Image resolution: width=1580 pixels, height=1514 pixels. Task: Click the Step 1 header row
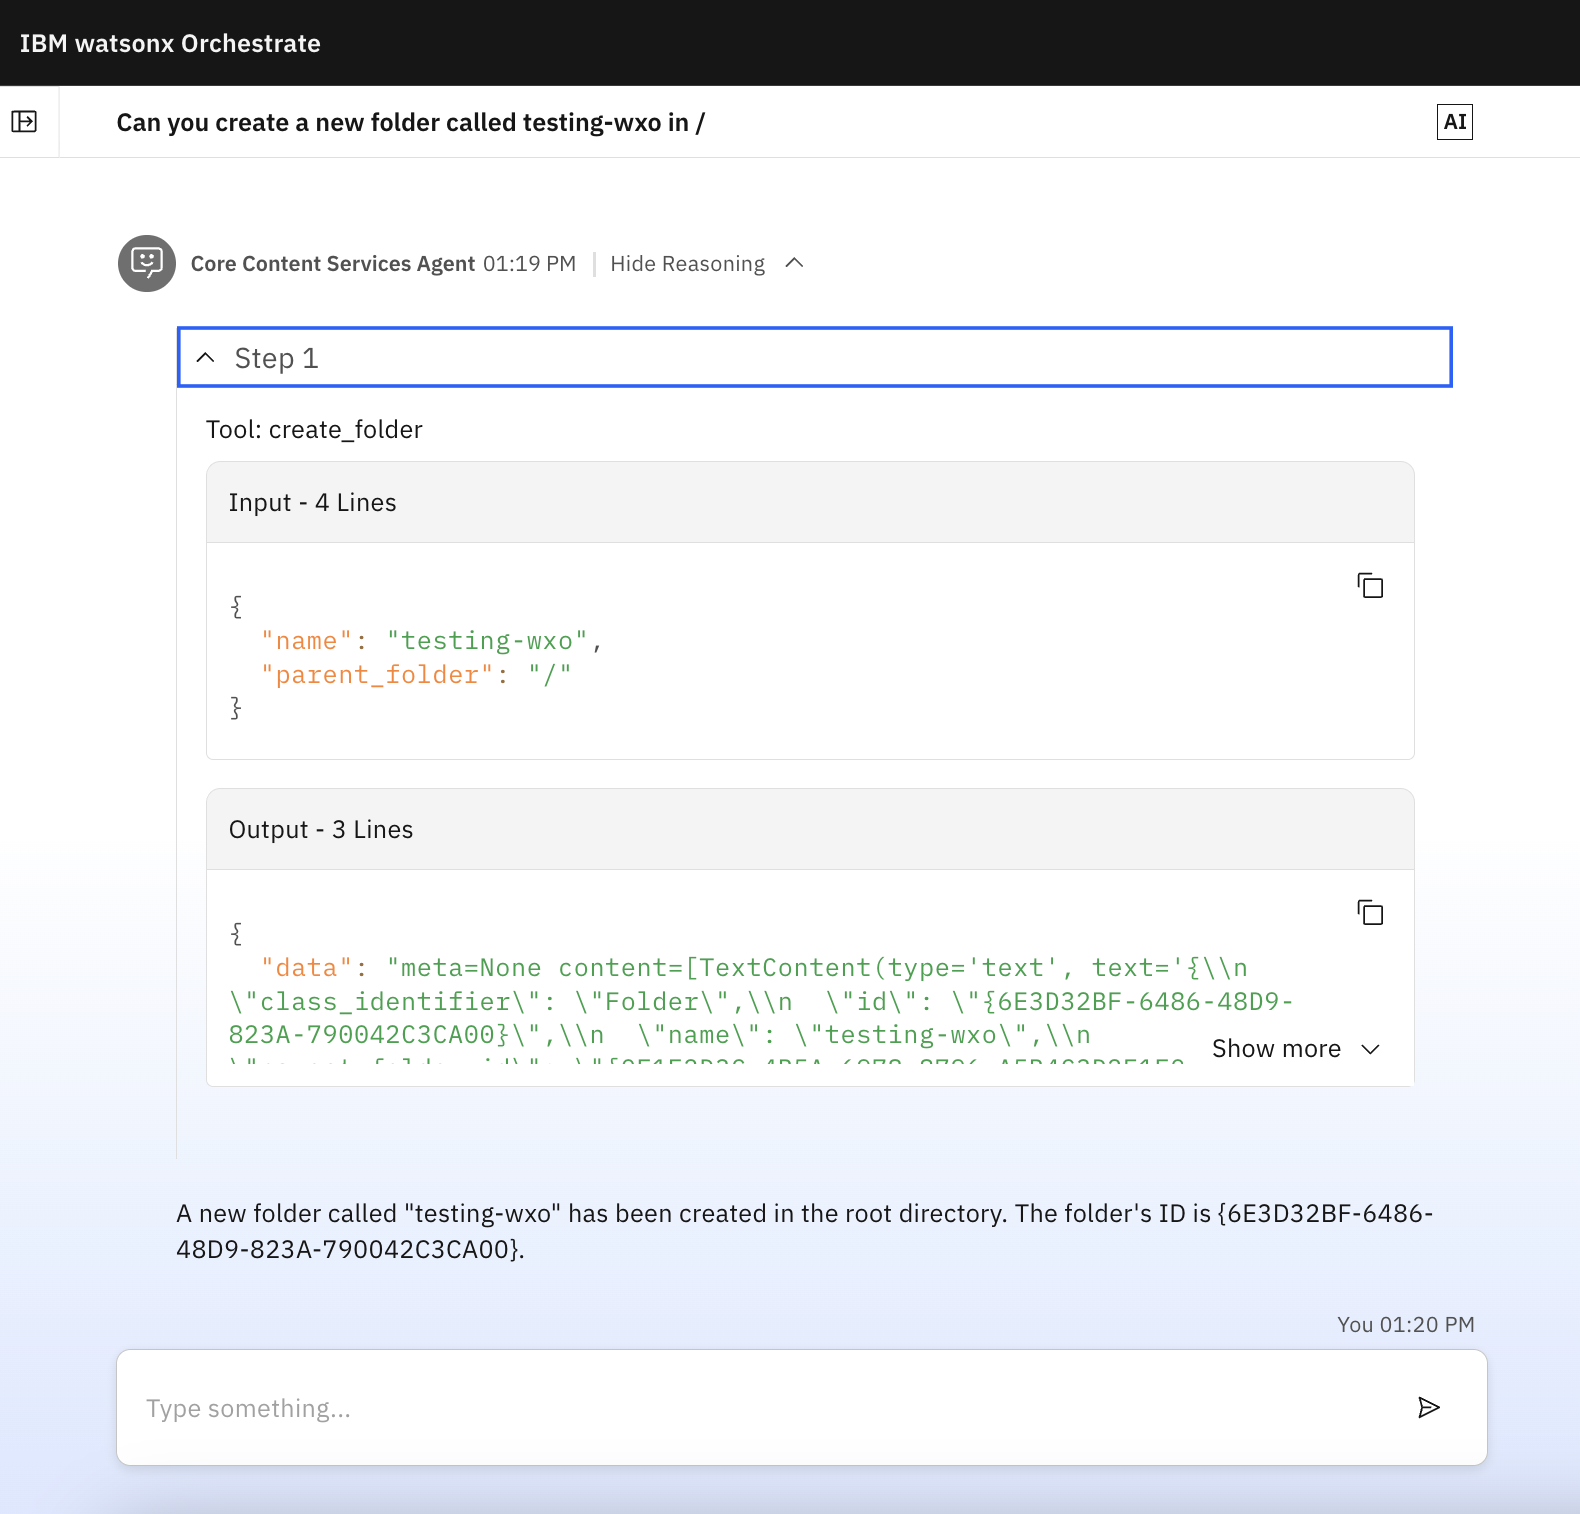814,358
